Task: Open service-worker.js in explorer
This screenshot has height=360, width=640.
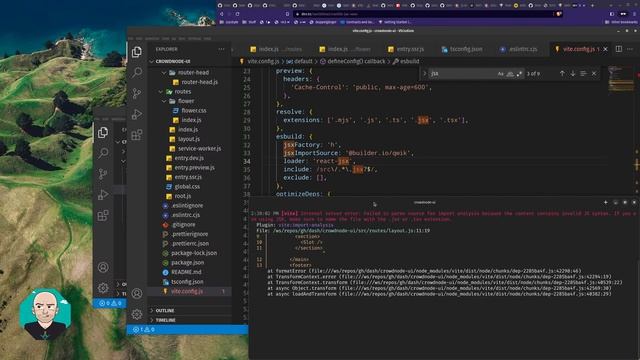Action: [200, 149]
